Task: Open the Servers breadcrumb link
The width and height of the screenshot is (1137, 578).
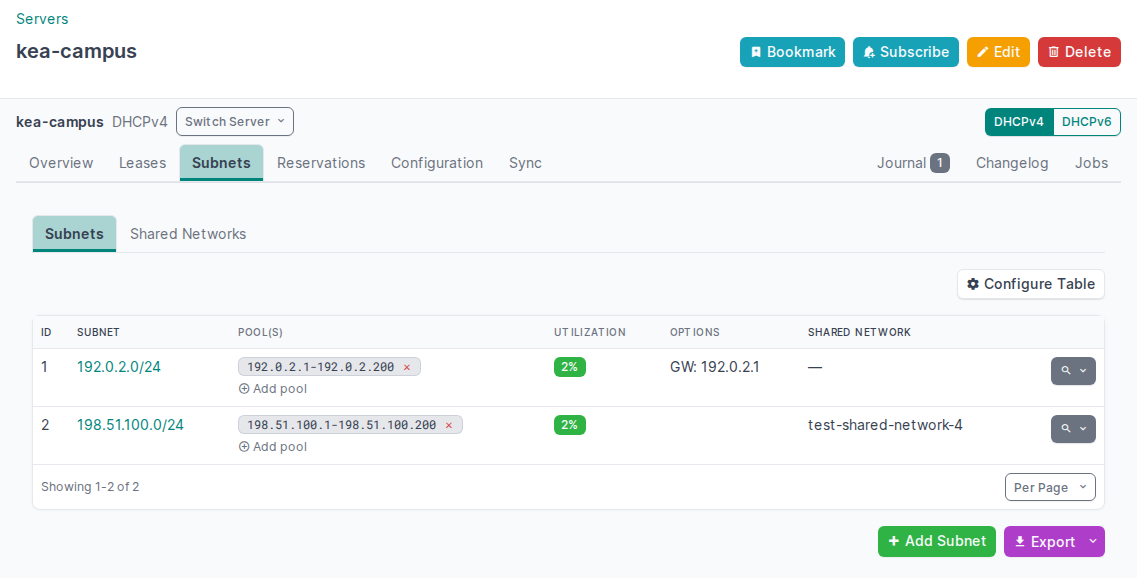Action: coord(42,19)
